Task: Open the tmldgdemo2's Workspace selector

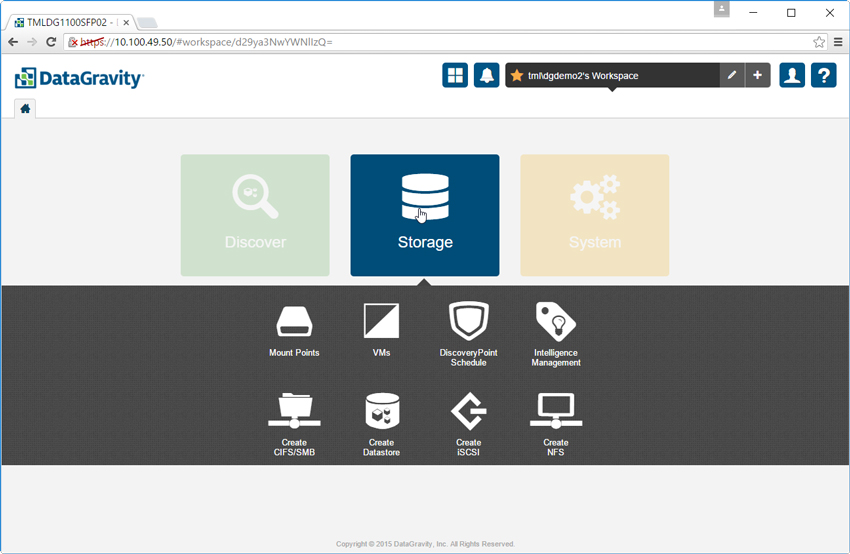Action: [613, 75]
